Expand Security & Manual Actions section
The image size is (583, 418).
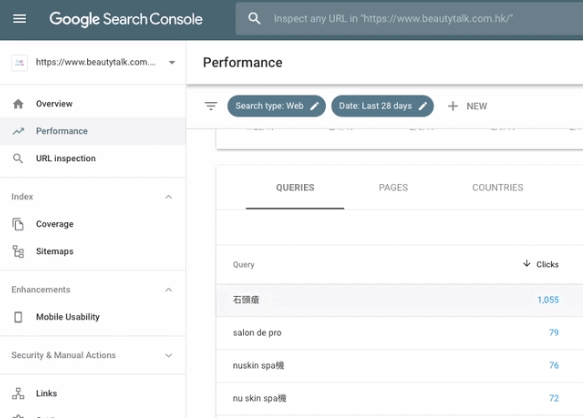tap(93, 355)
